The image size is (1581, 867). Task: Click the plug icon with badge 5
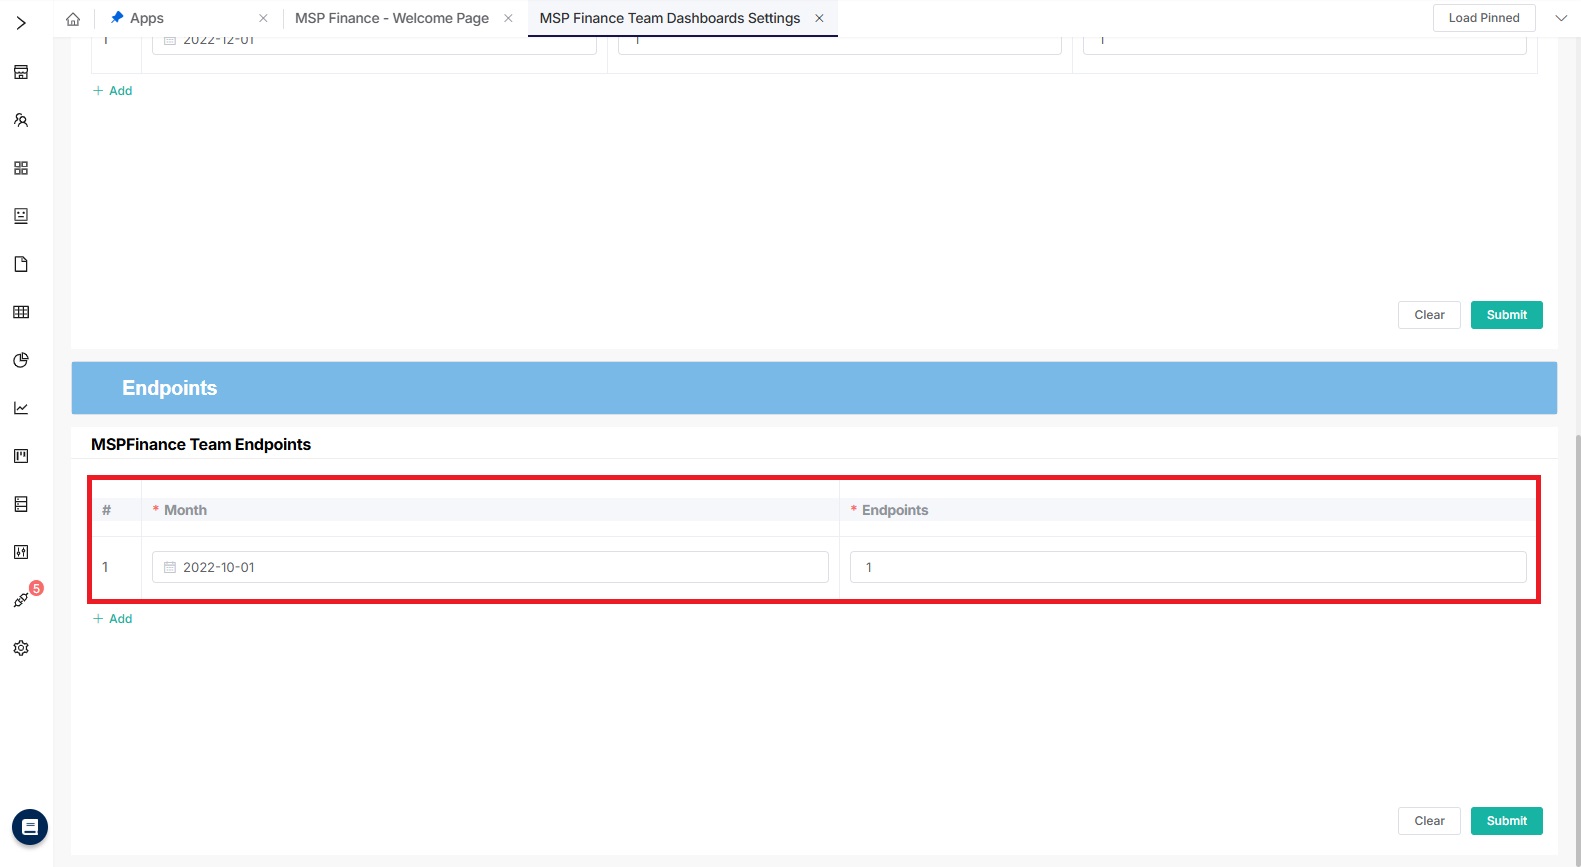click(x=21, y=600)
